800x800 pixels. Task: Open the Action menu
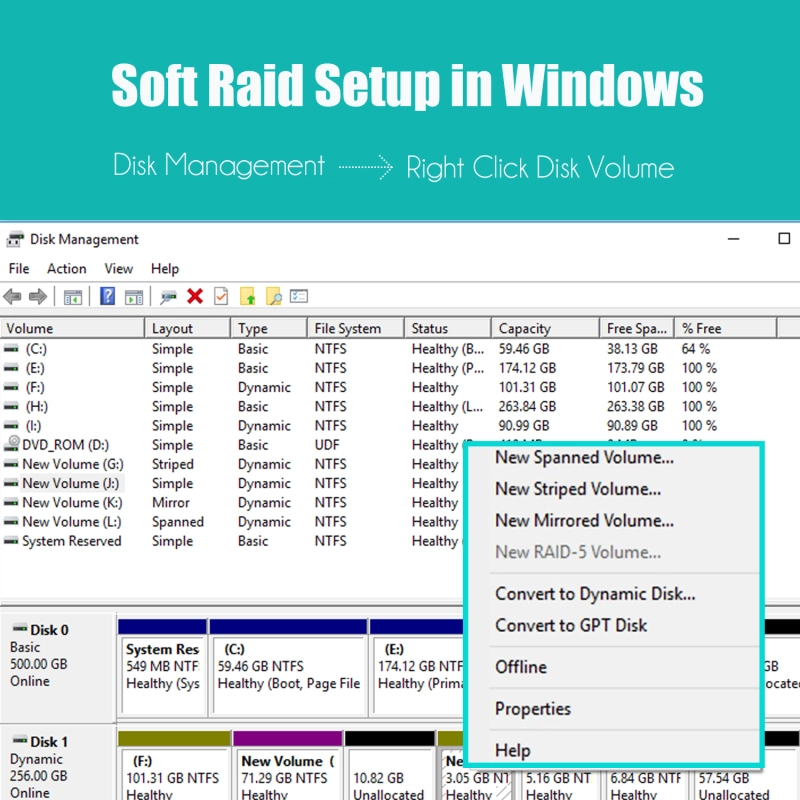click(x=66, y=268)
